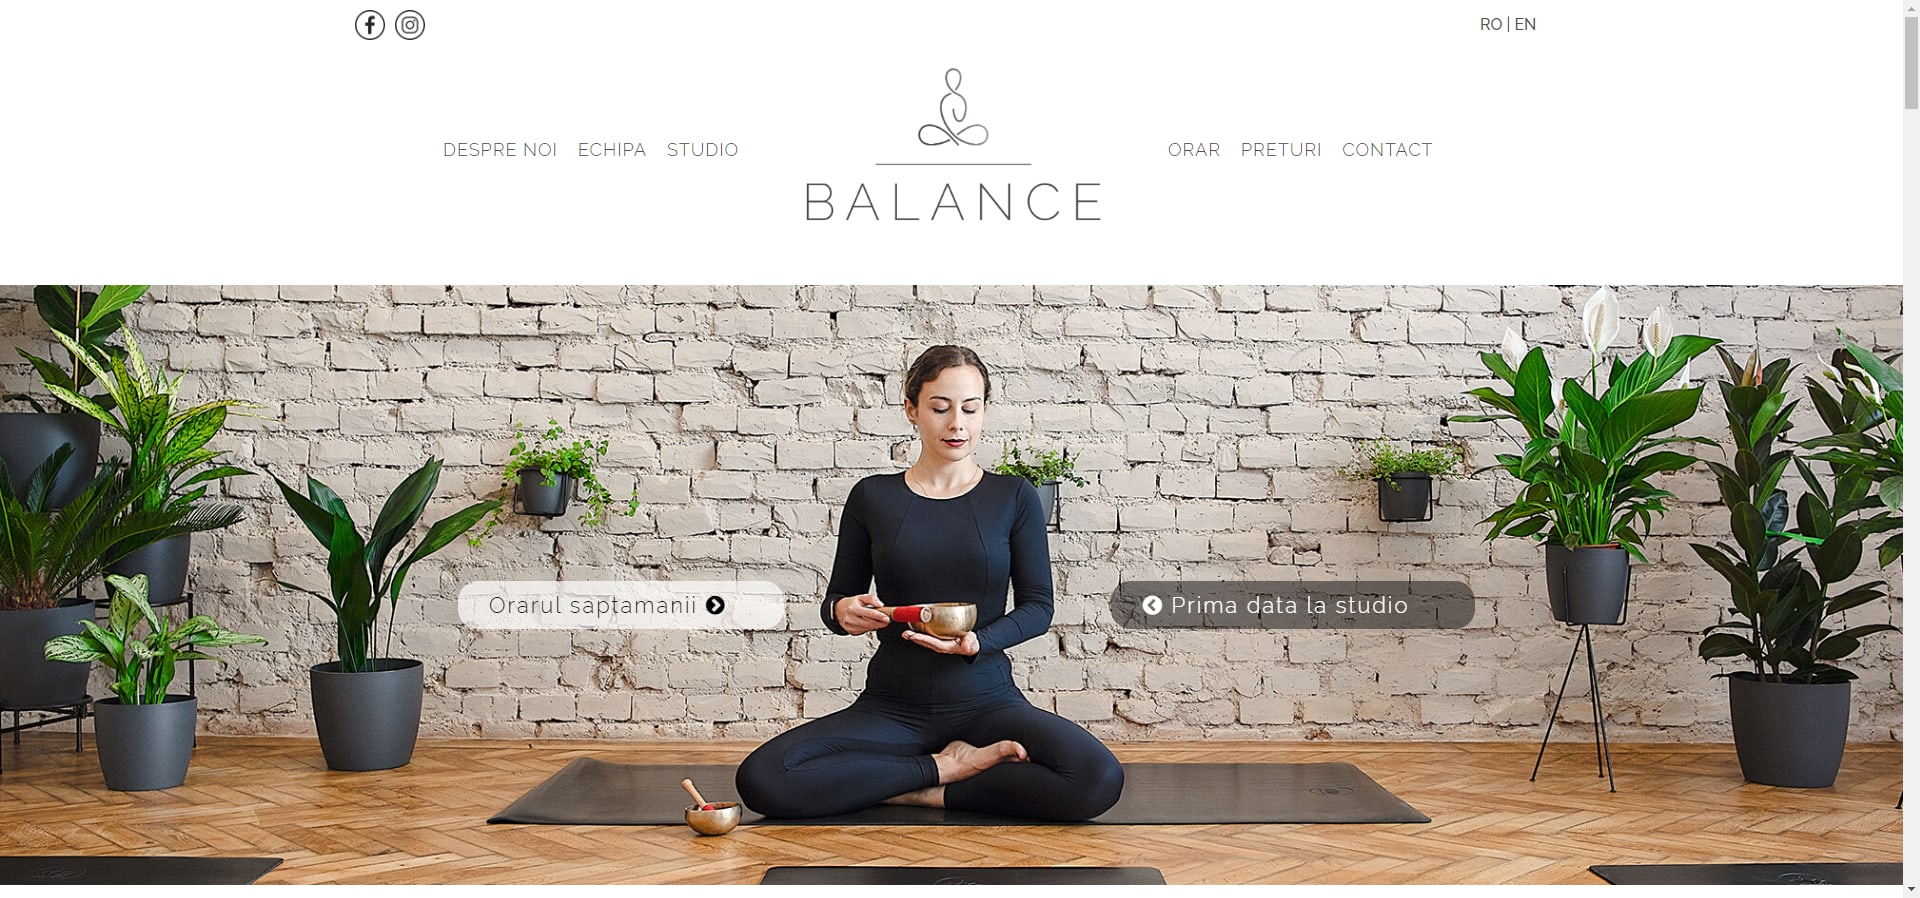Open the Instagram profile icon

point(410,25)
